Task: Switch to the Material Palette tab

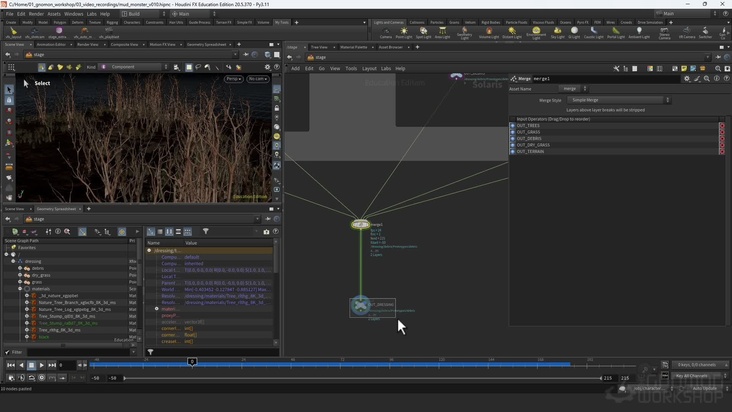Action: (353, 47)
